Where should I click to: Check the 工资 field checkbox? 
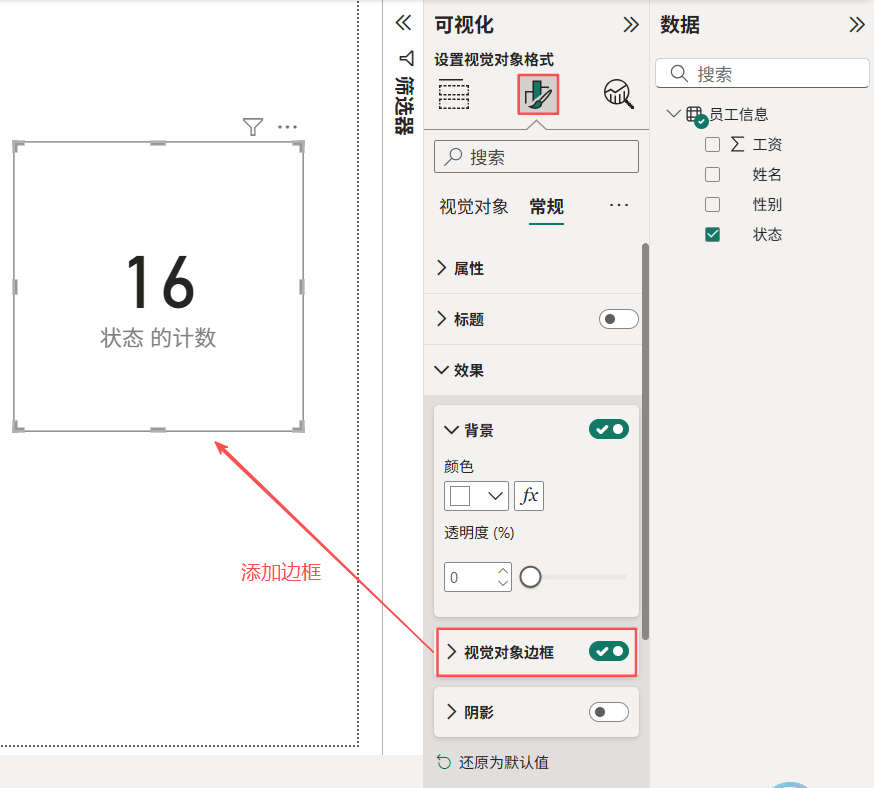pos(712,144)
